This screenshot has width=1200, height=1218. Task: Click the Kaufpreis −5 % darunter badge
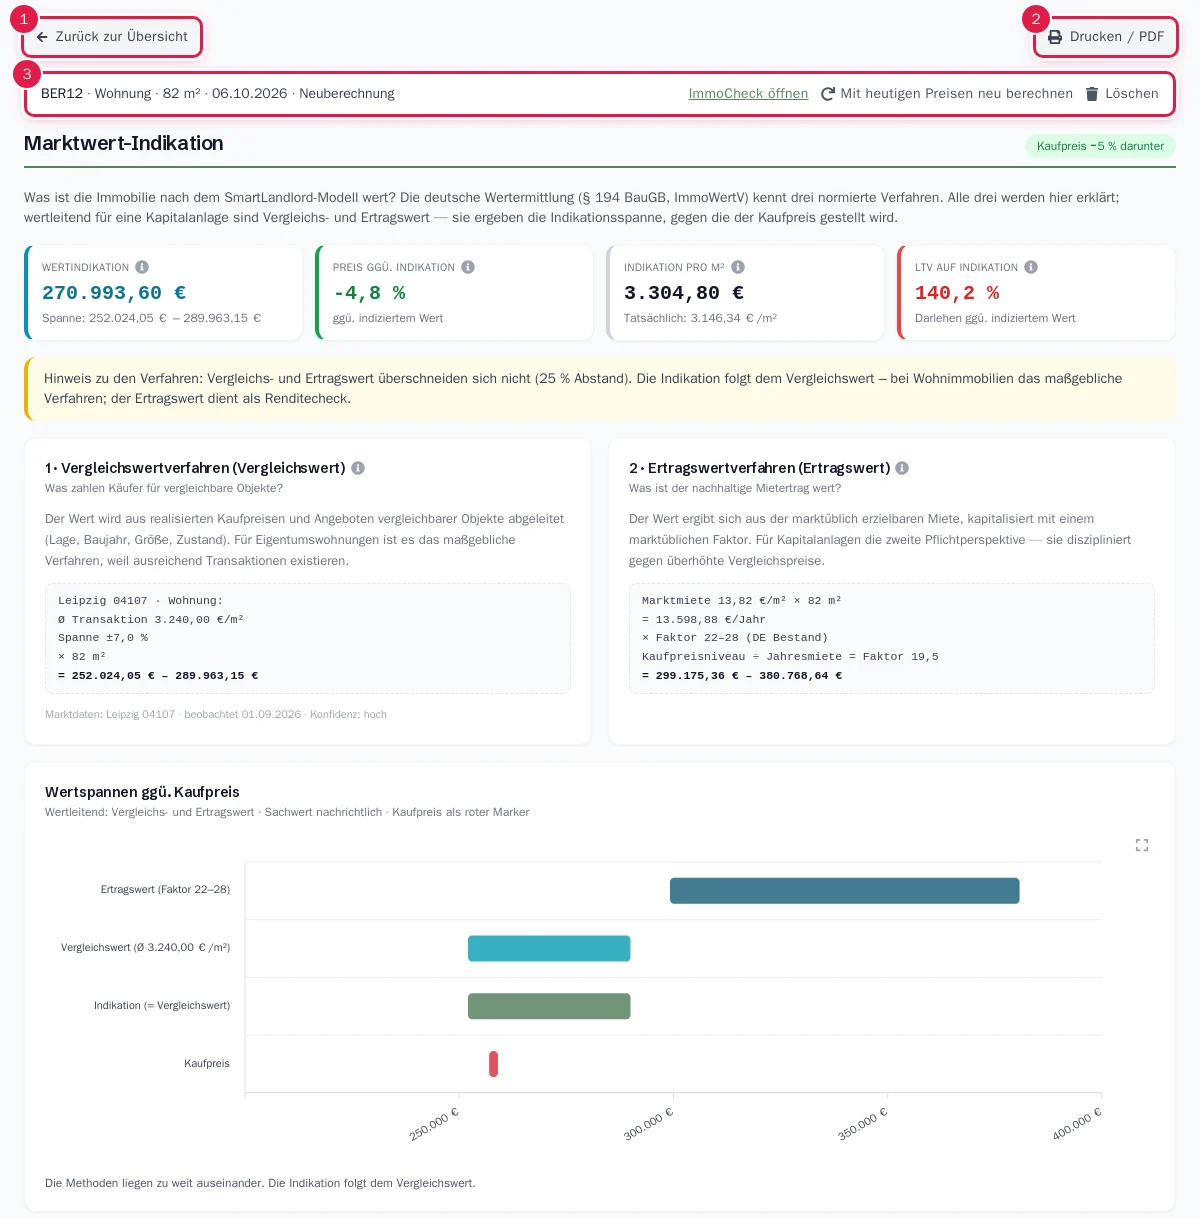[1100, 146]
